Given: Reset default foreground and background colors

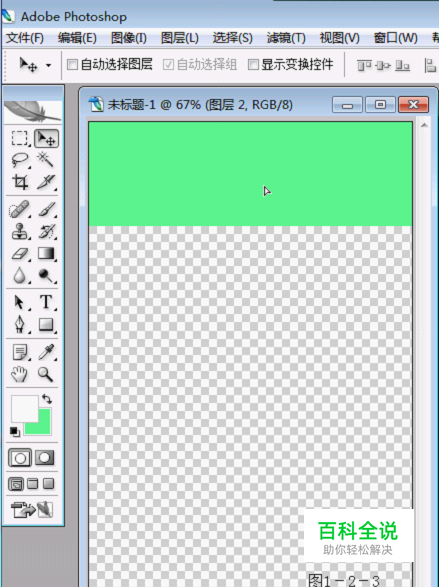Looking at the screenshot, I should pyautogui.click(x=15, y=432).
